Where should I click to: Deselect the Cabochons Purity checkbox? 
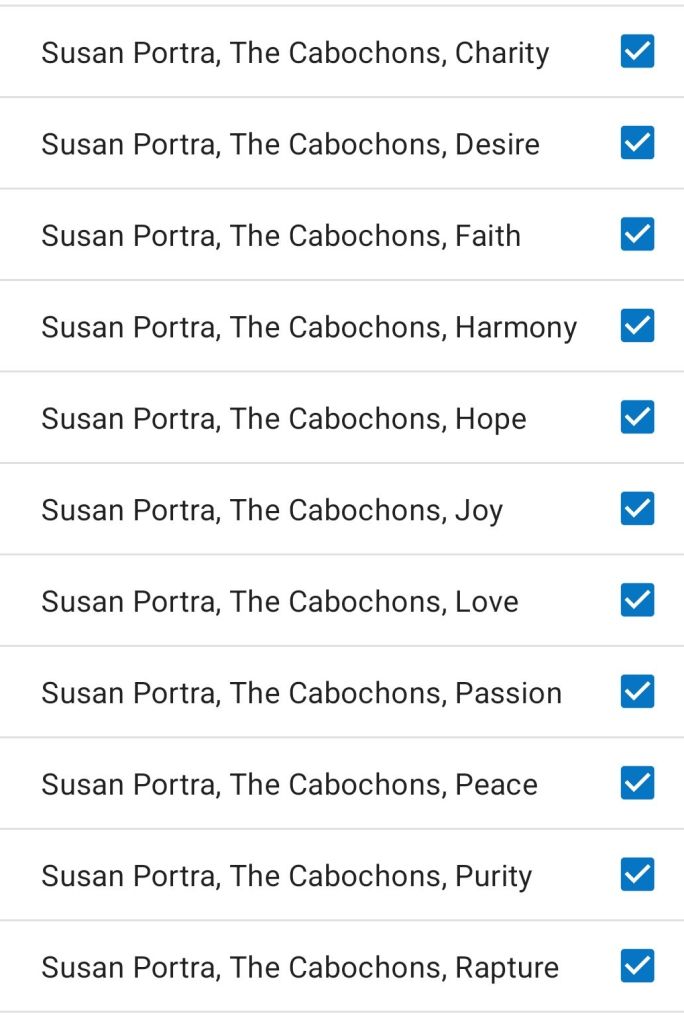coord(637,875)
